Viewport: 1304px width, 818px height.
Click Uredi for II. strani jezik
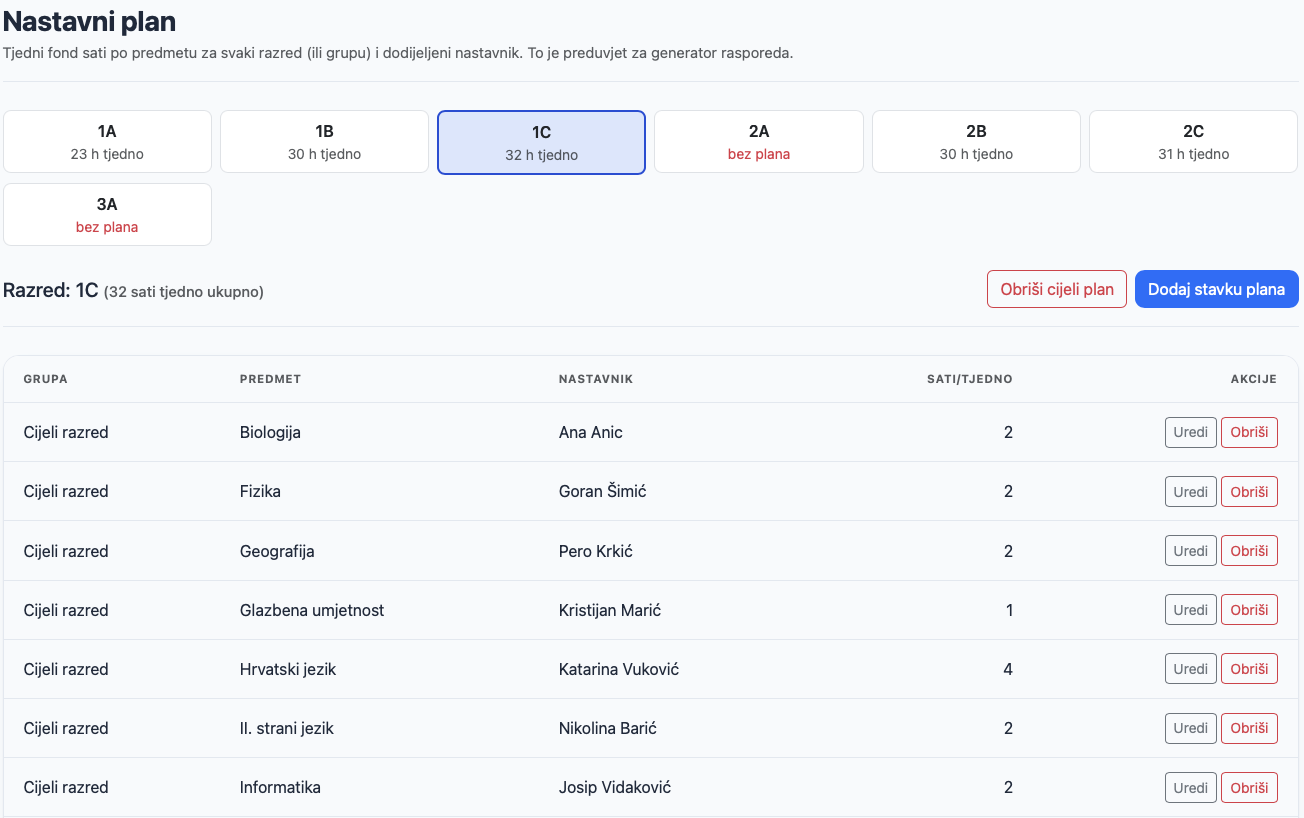(x=1191, y=728)
